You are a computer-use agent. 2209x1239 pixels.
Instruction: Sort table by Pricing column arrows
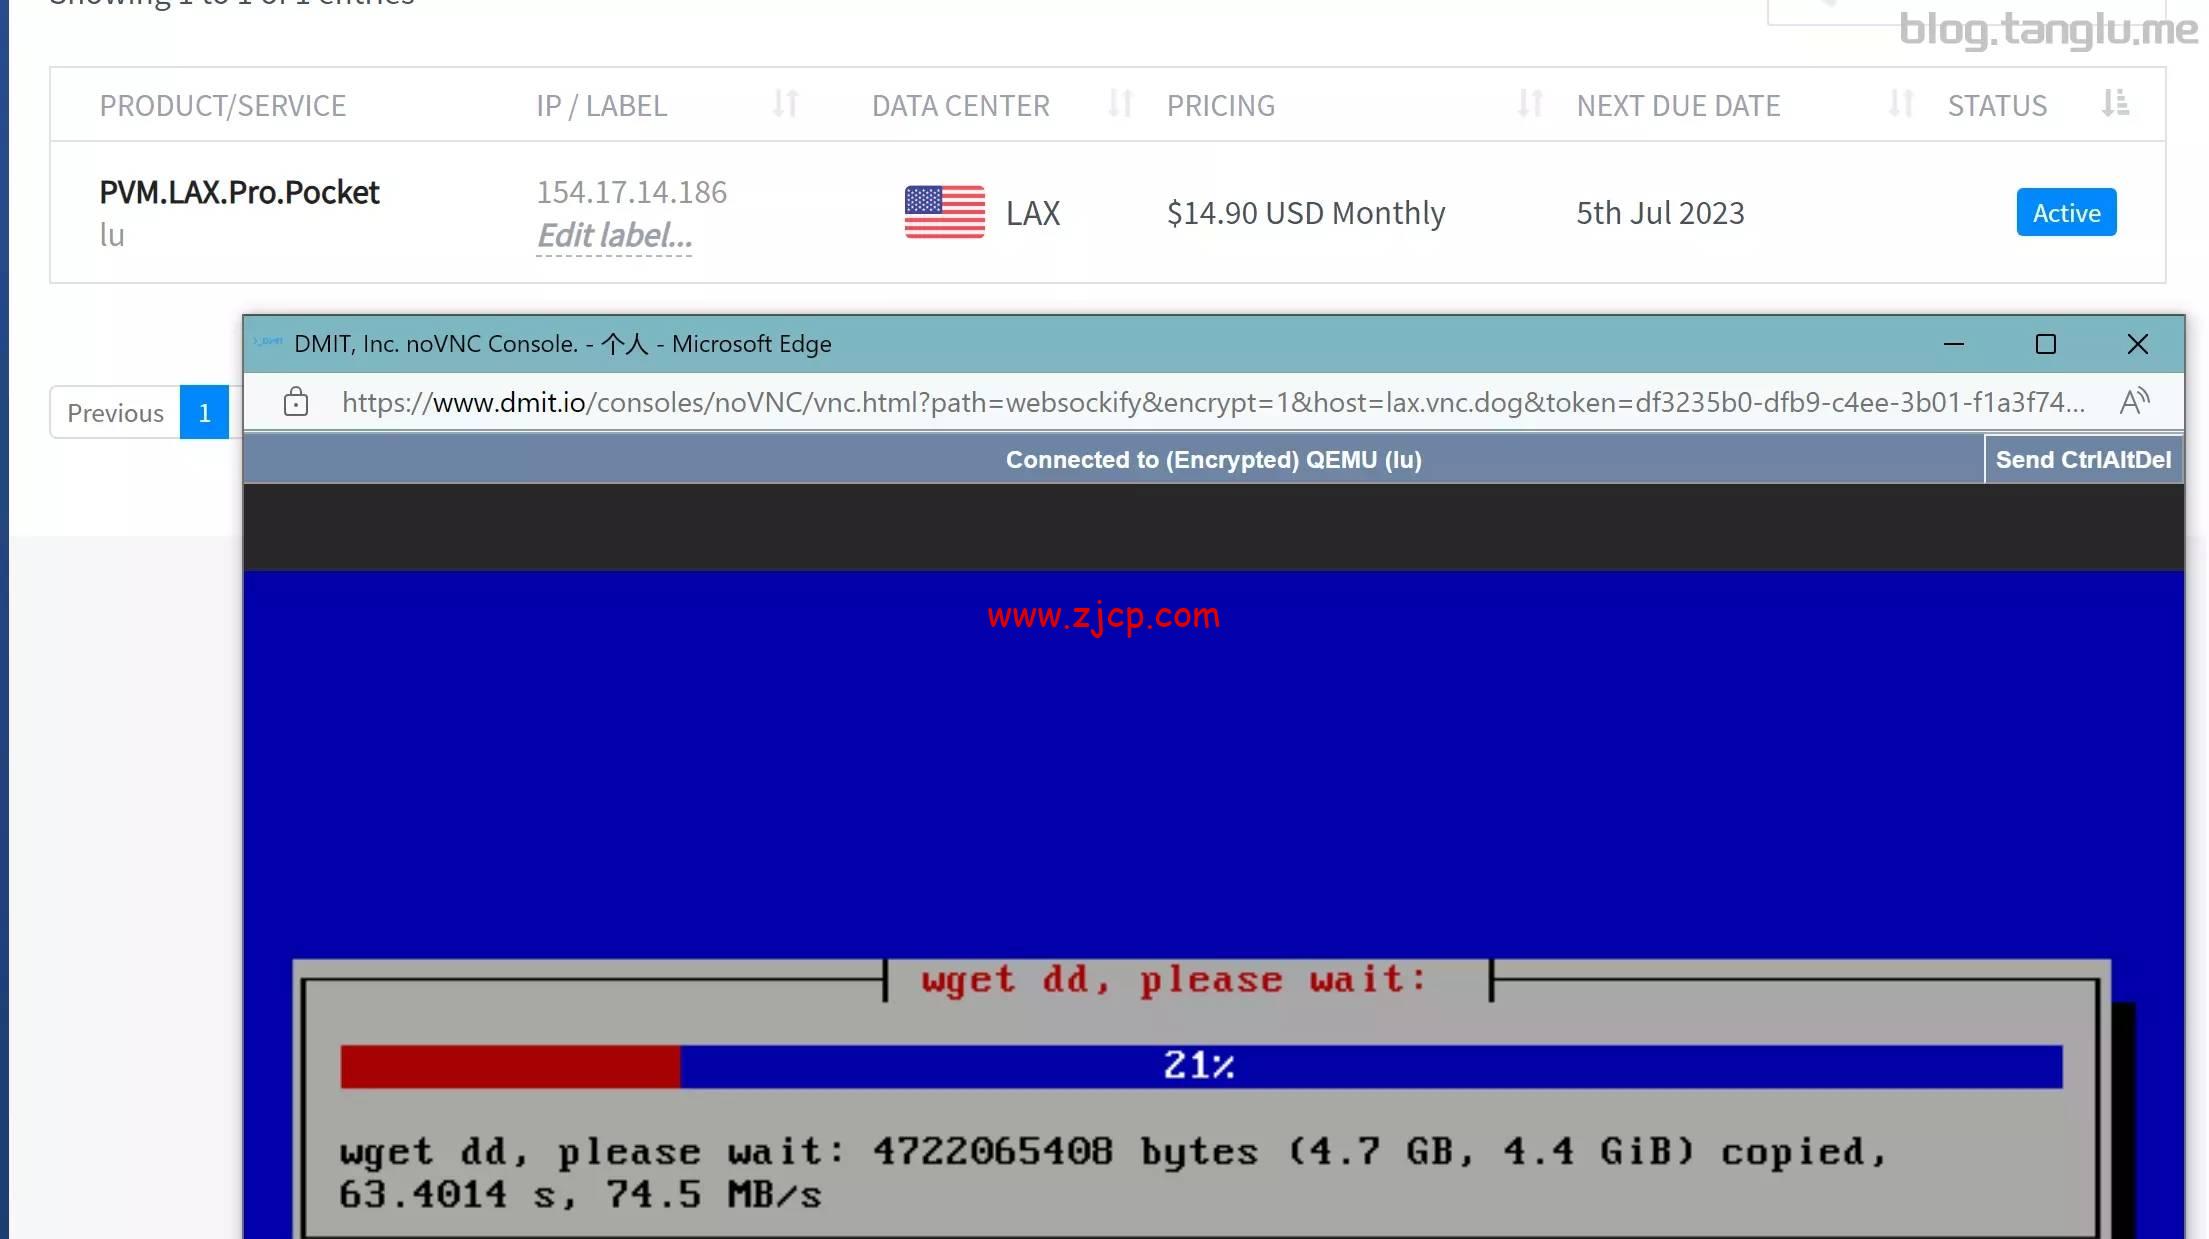click(1530, 104)
